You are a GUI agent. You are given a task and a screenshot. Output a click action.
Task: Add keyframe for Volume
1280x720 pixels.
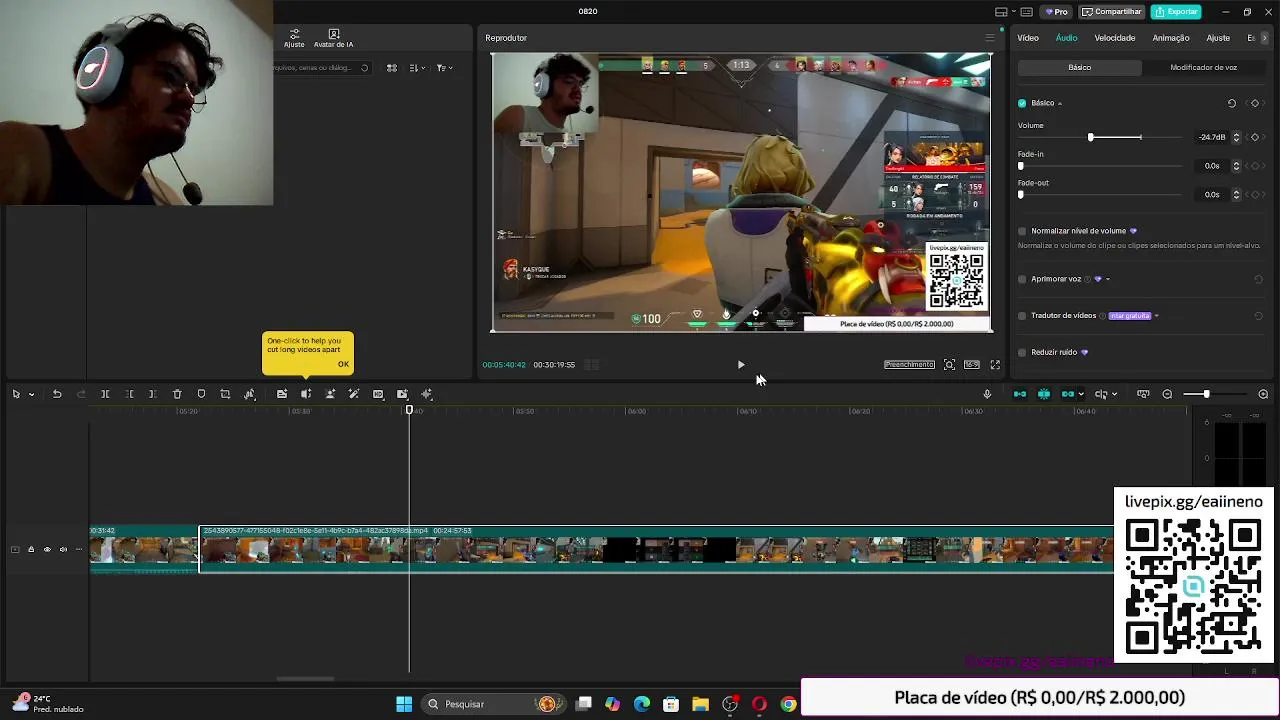(x=1255, y=137)
